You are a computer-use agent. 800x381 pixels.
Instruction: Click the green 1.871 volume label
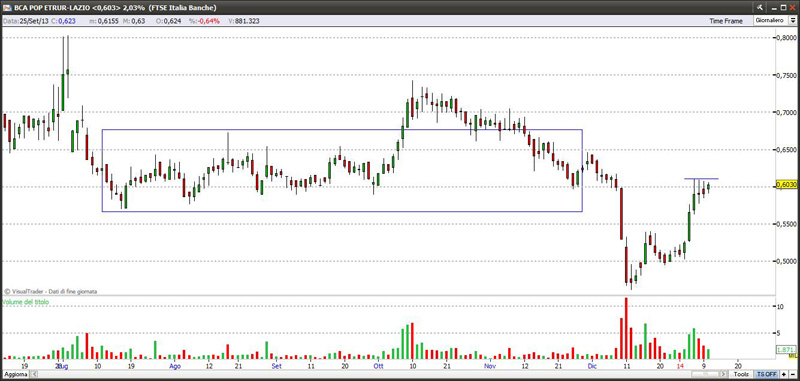point(785,350)
